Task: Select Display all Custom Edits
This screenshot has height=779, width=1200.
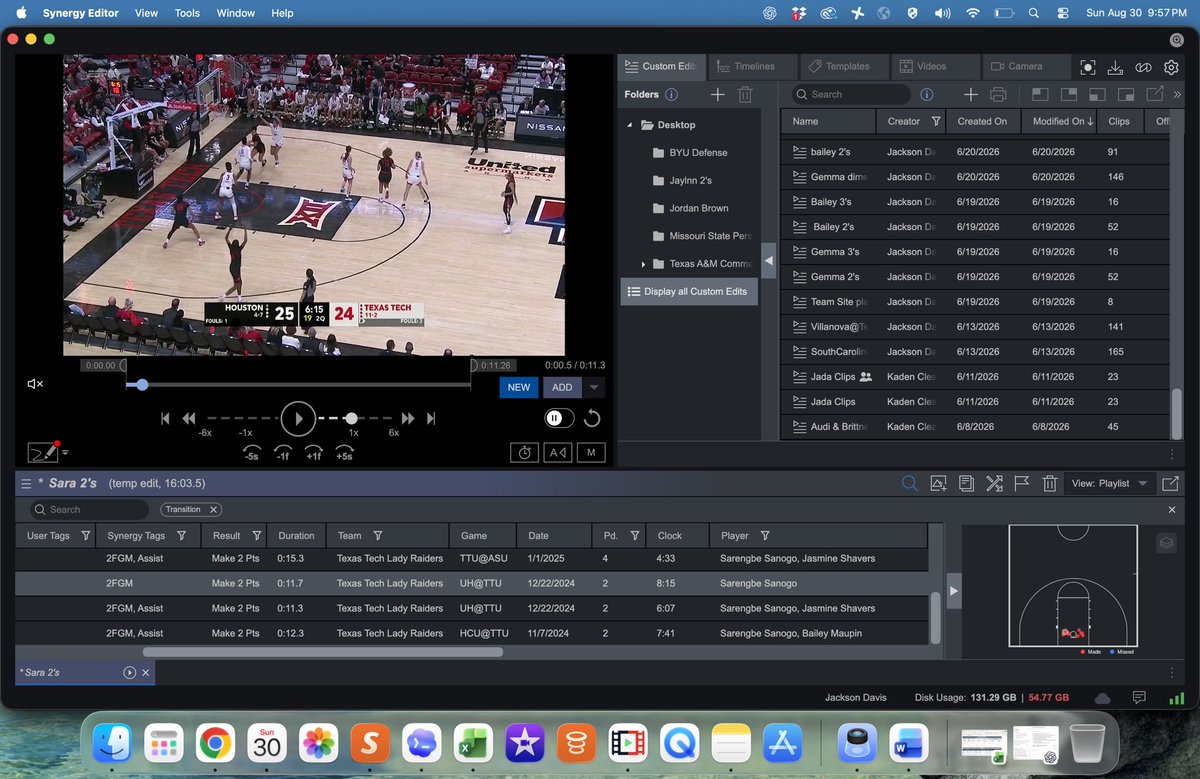Action: point(688,292)
